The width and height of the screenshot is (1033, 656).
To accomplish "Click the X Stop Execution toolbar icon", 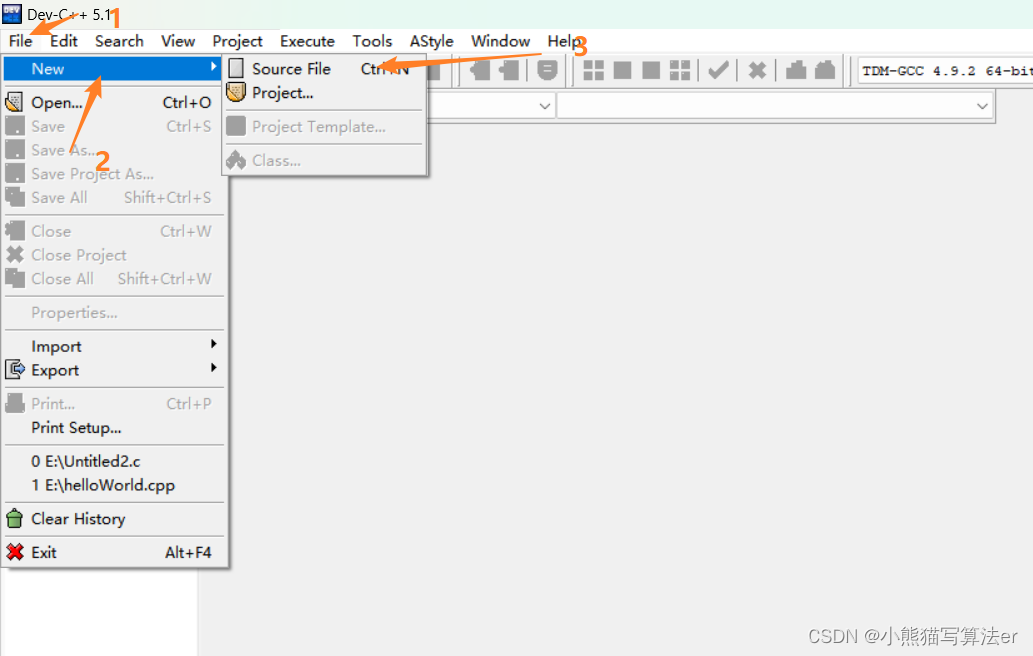I will [x=758, y=70].
